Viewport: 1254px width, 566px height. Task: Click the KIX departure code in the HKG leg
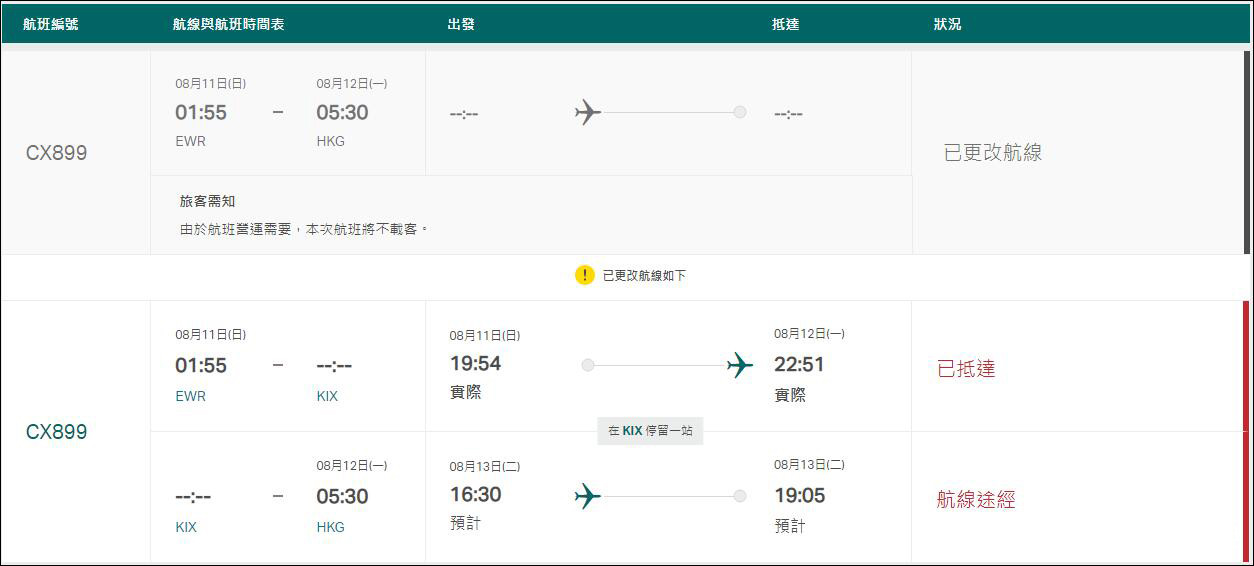click(186, 527)
